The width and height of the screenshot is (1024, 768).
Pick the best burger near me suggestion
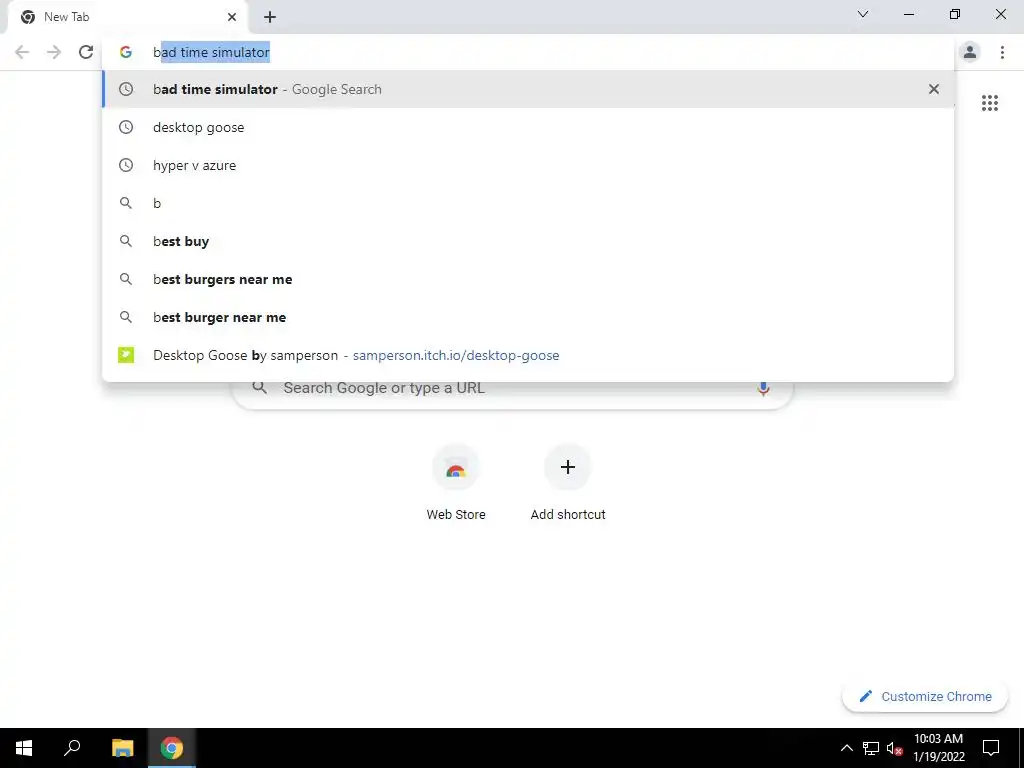(528, 317)
